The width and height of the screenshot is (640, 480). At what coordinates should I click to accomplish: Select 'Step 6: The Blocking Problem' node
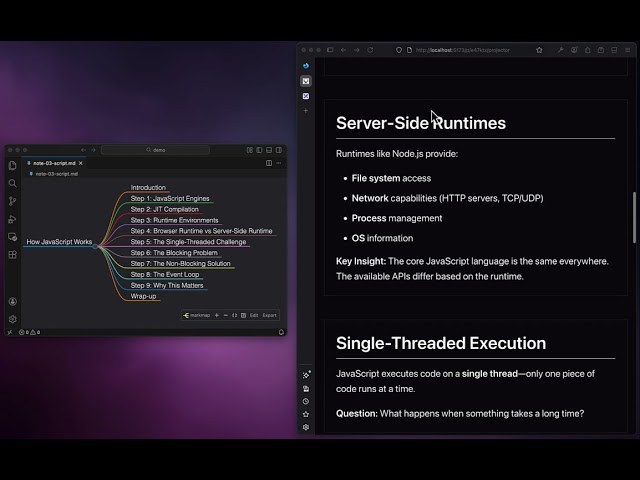pos(174,253)
